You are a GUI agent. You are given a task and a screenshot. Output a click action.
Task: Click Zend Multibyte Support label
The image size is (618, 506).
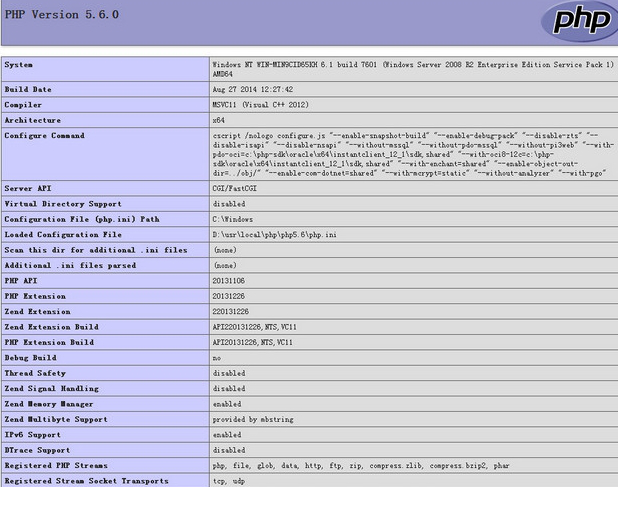[56, 419]
